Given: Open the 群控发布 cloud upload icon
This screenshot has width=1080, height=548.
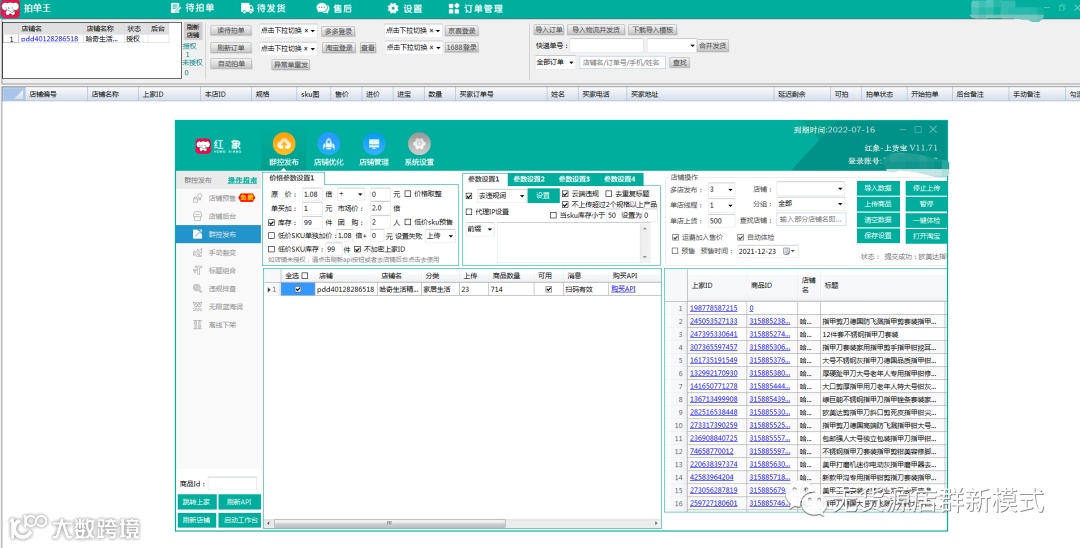Looking at the screenshot, I should 284,144.
